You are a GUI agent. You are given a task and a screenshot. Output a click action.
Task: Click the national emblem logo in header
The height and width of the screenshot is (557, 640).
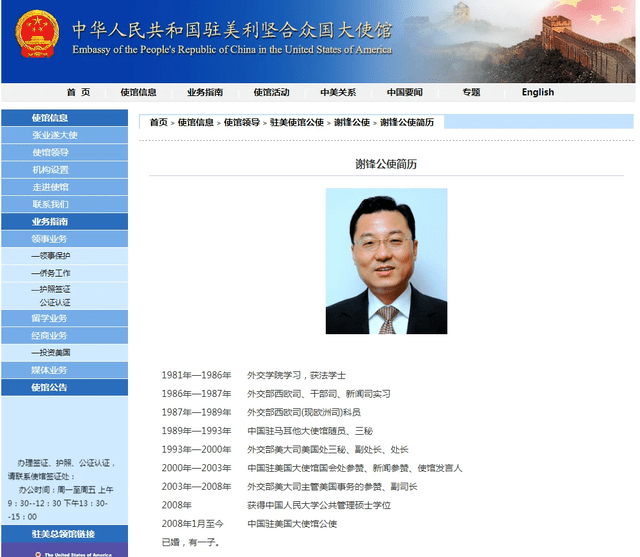(37, 34)
